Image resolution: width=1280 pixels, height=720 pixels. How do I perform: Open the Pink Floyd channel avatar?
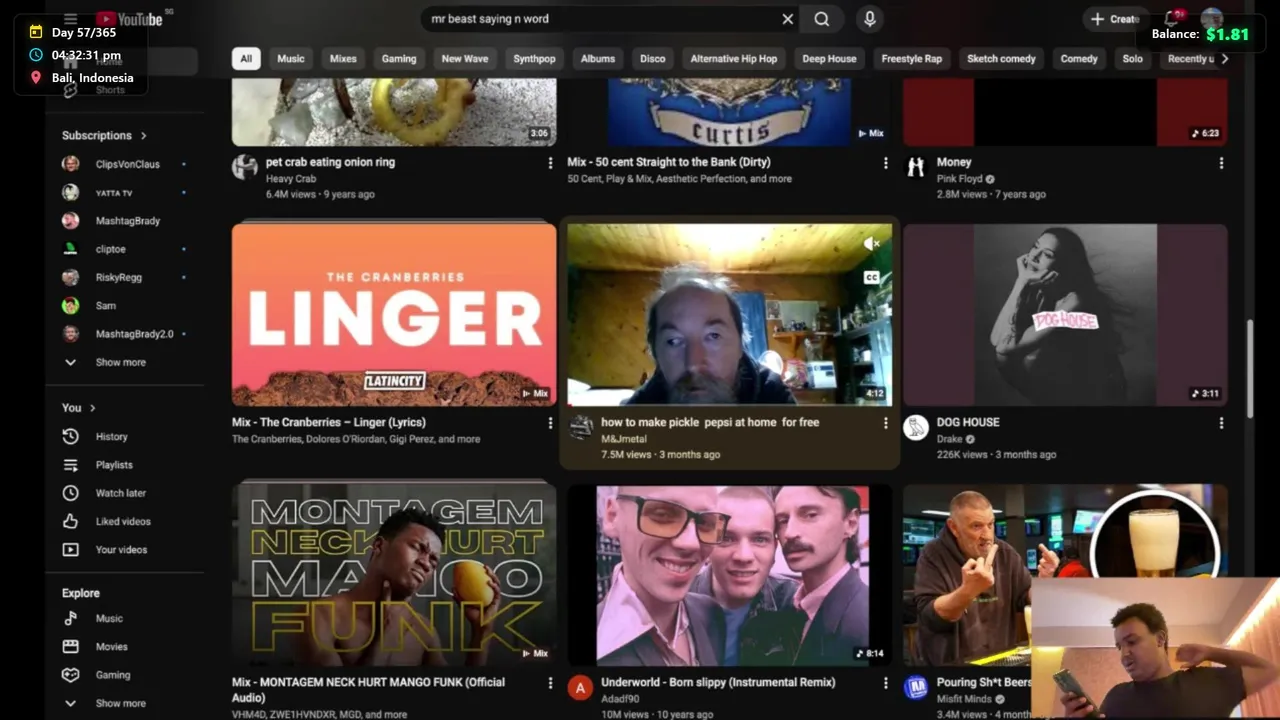pos(916,167)
